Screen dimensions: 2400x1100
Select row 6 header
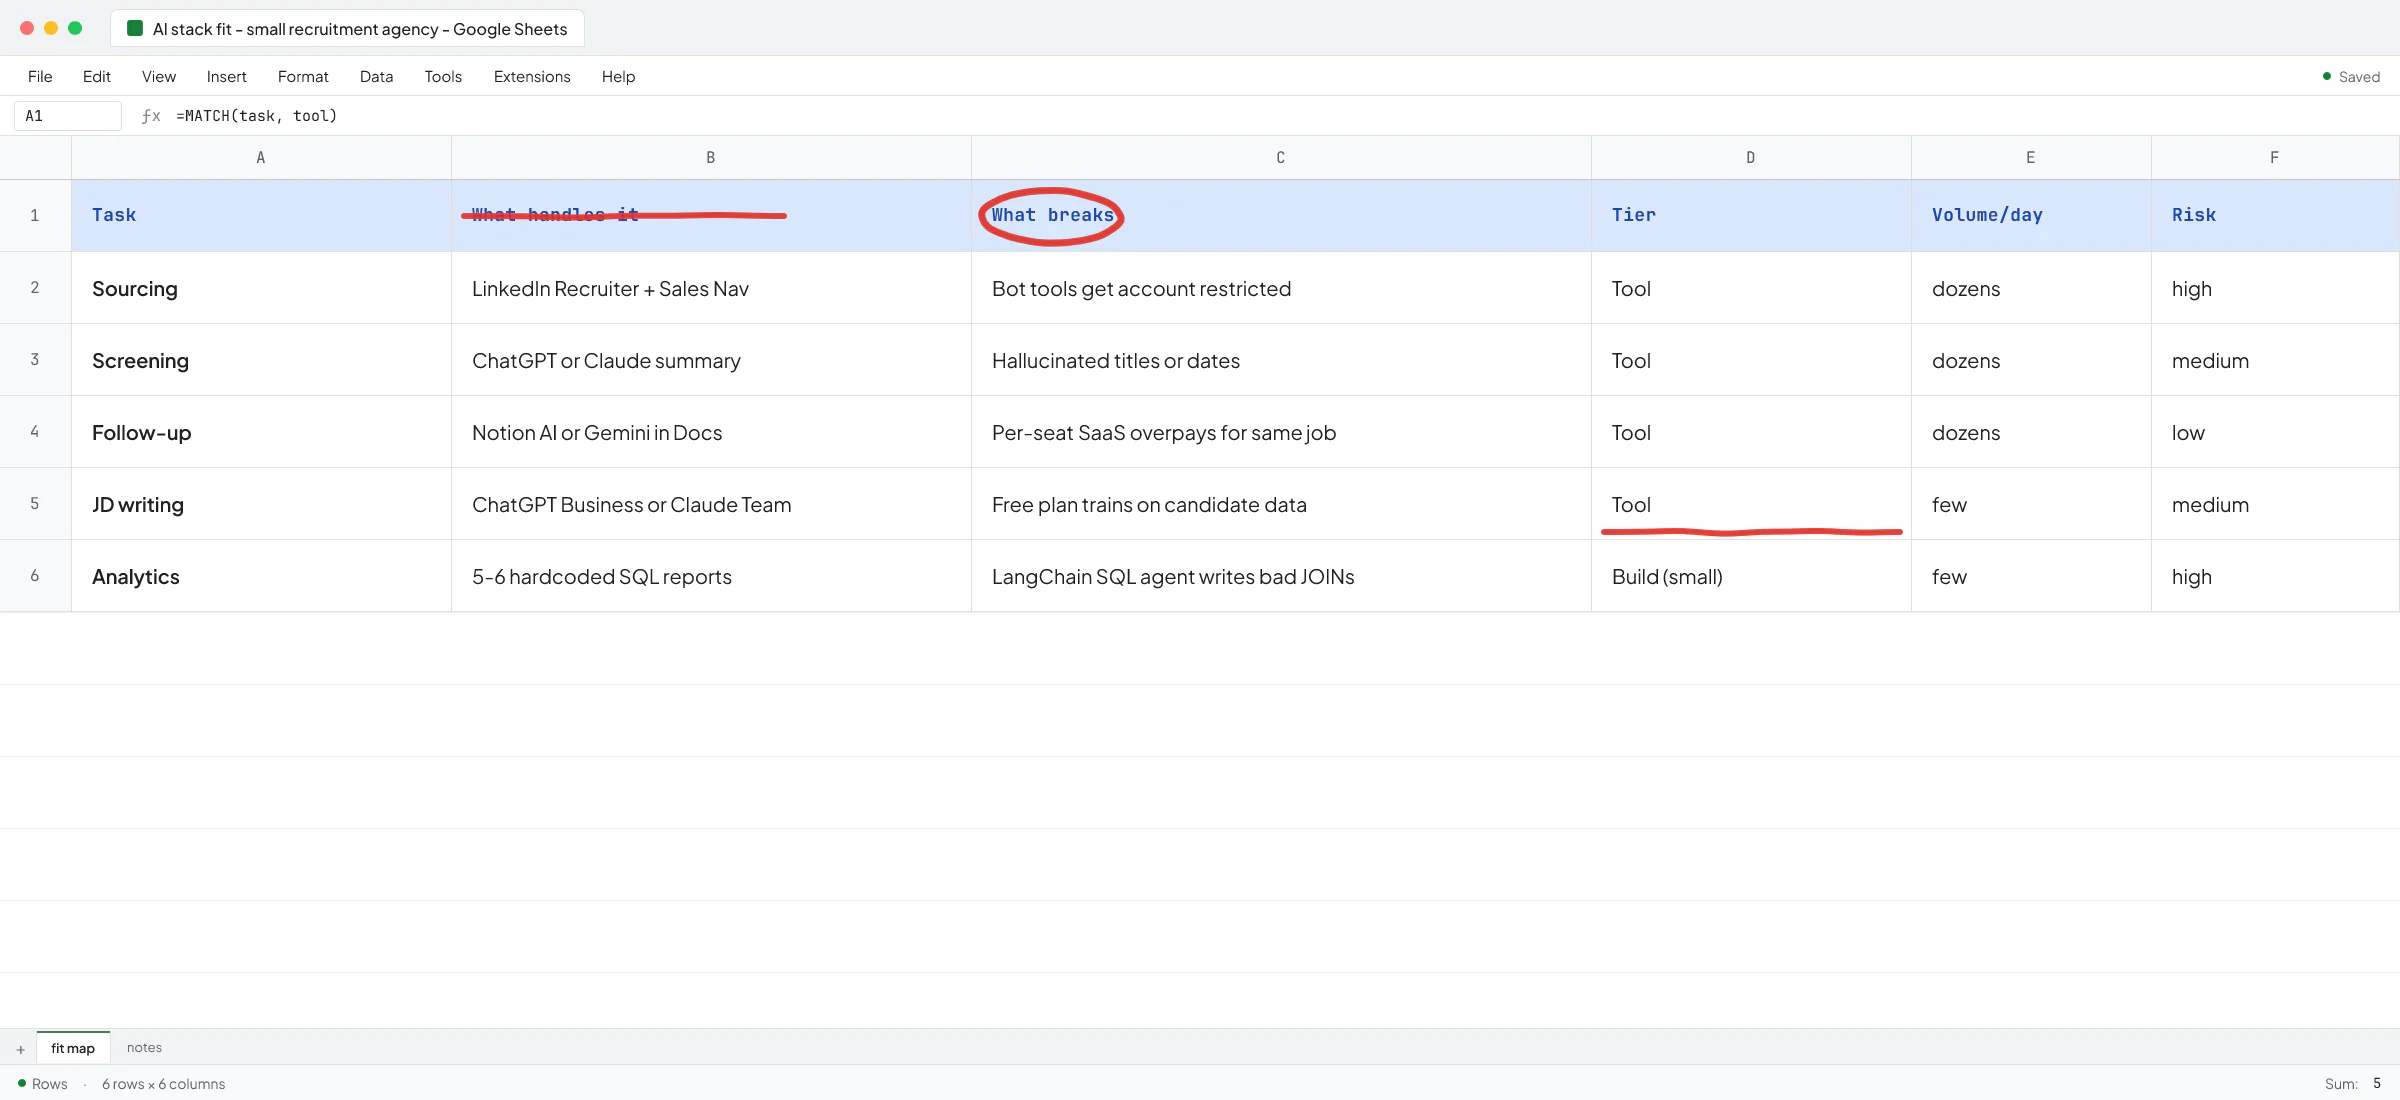35,576
